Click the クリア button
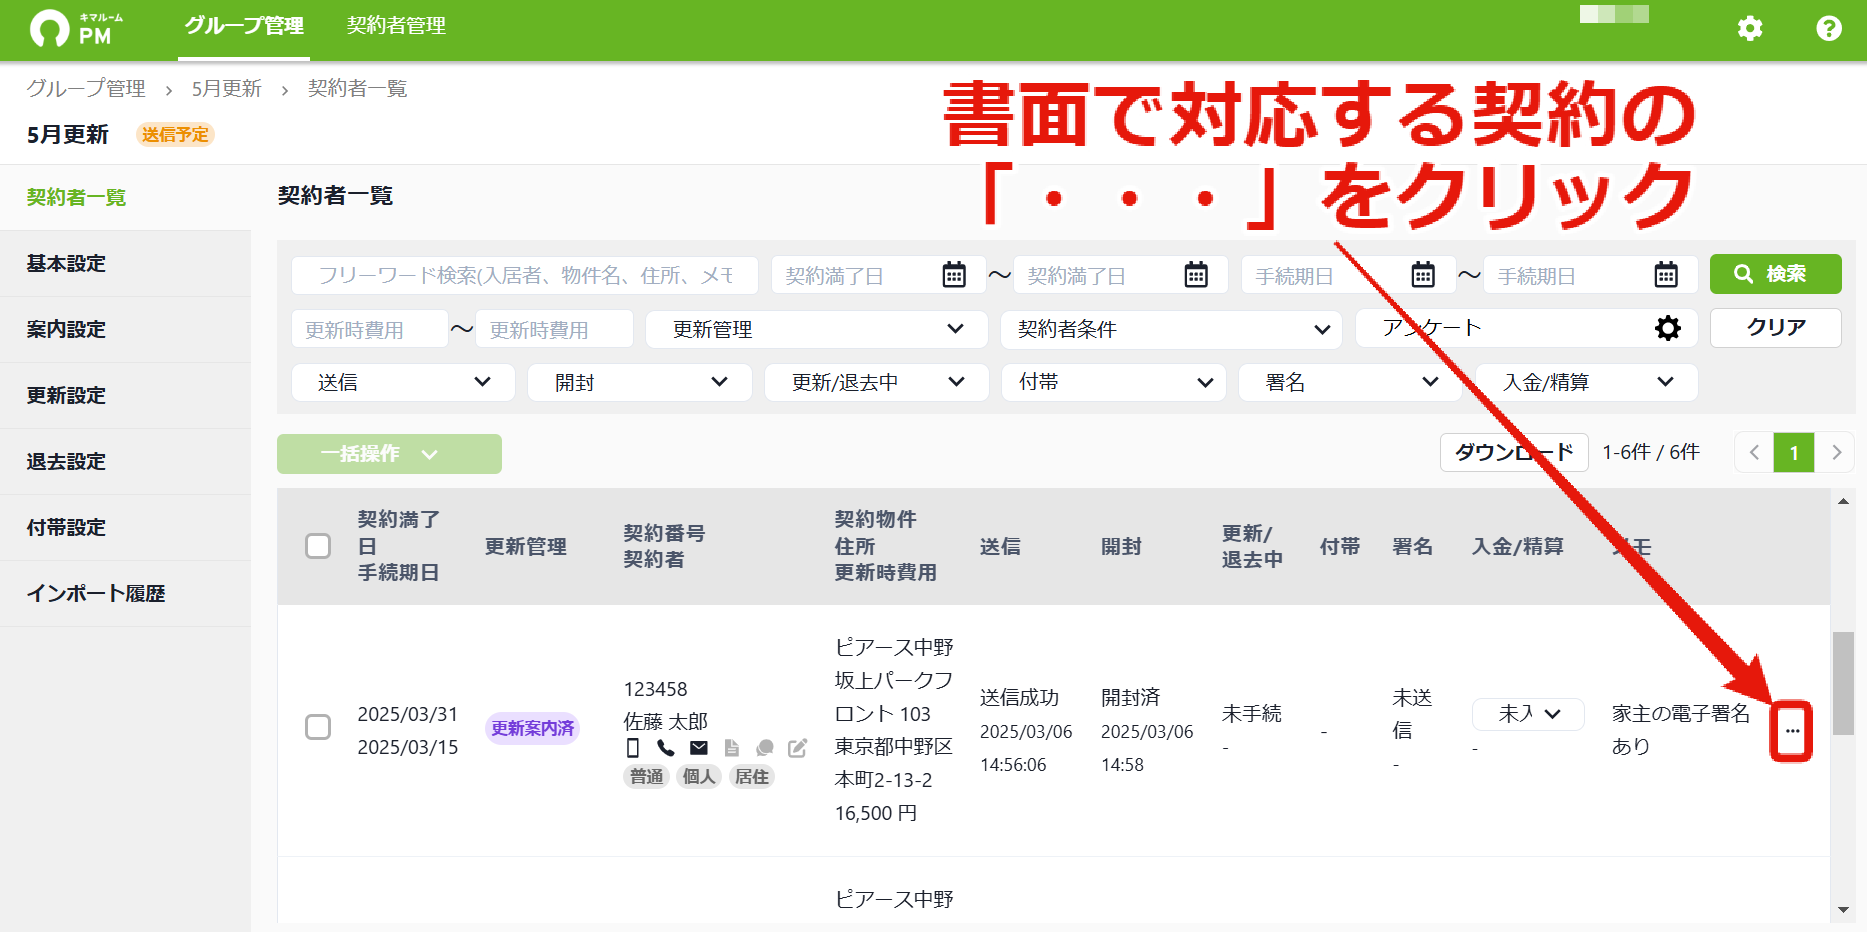Image resolution: width=1867 pixels, height=932 pixels. tap(1775, 328)
